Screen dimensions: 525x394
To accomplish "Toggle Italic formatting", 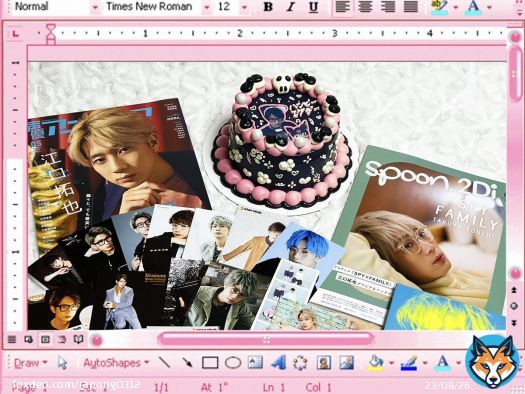I will pyautogui.click(x=291, y=7).
